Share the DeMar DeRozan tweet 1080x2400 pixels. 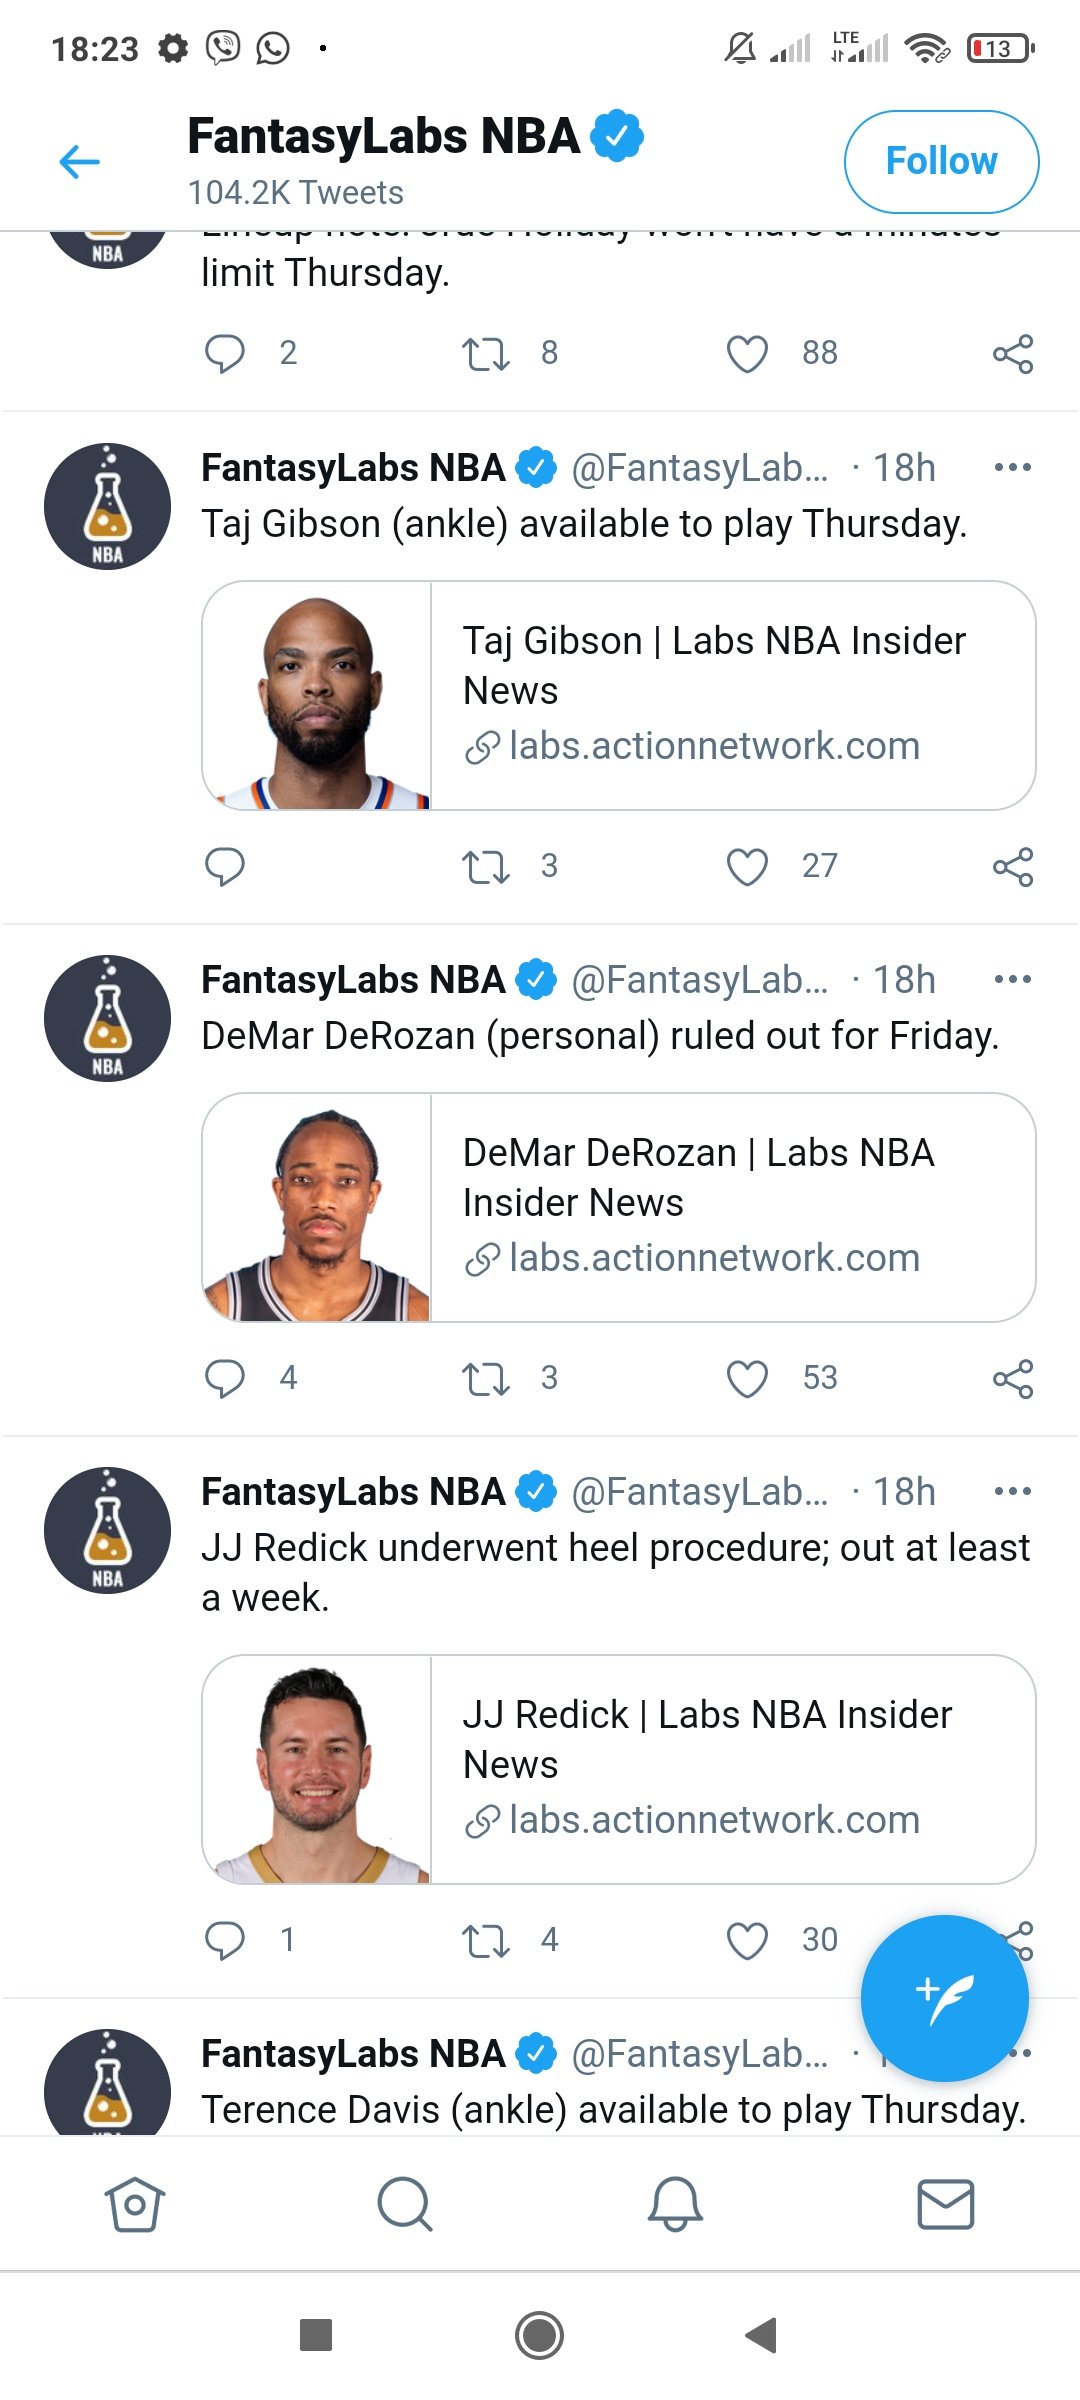point(1012,1378)
